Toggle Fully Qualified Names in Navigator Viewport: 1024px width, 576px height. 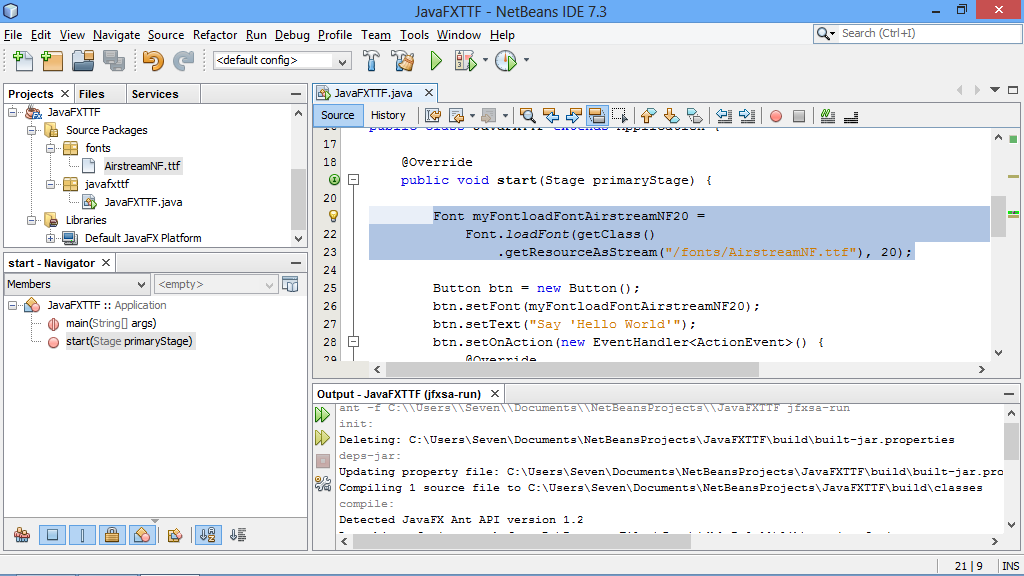(174, 536)
